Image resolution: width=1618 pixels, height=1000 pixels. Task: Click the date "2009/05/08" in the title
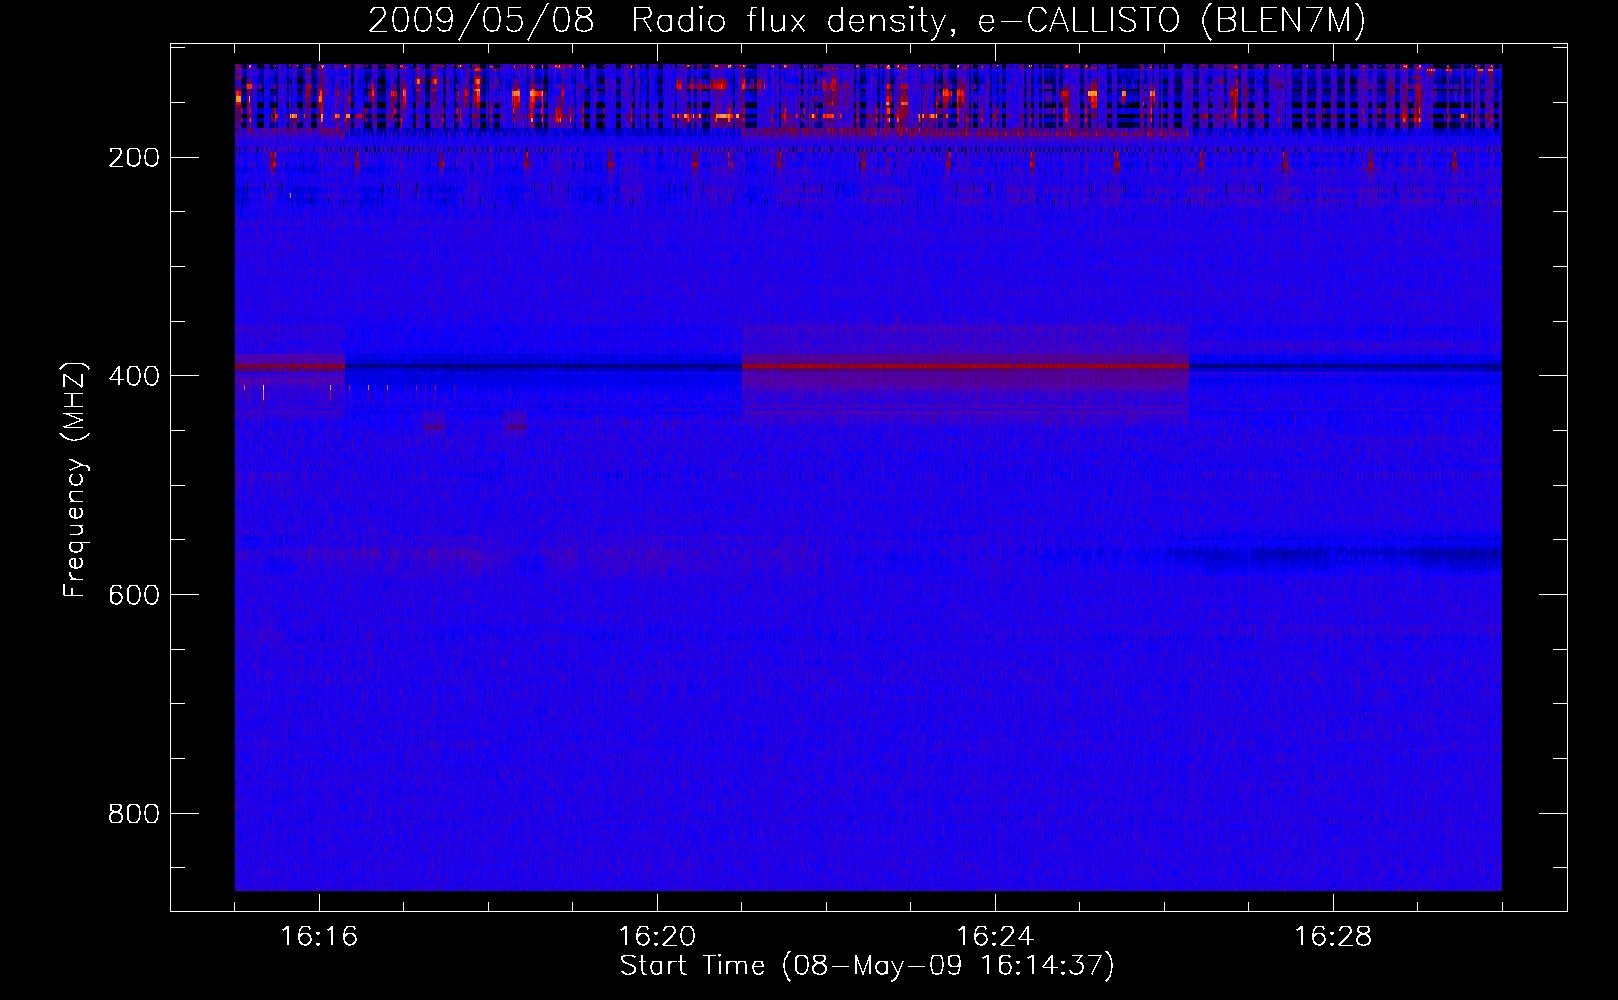(x=481, y=20)
